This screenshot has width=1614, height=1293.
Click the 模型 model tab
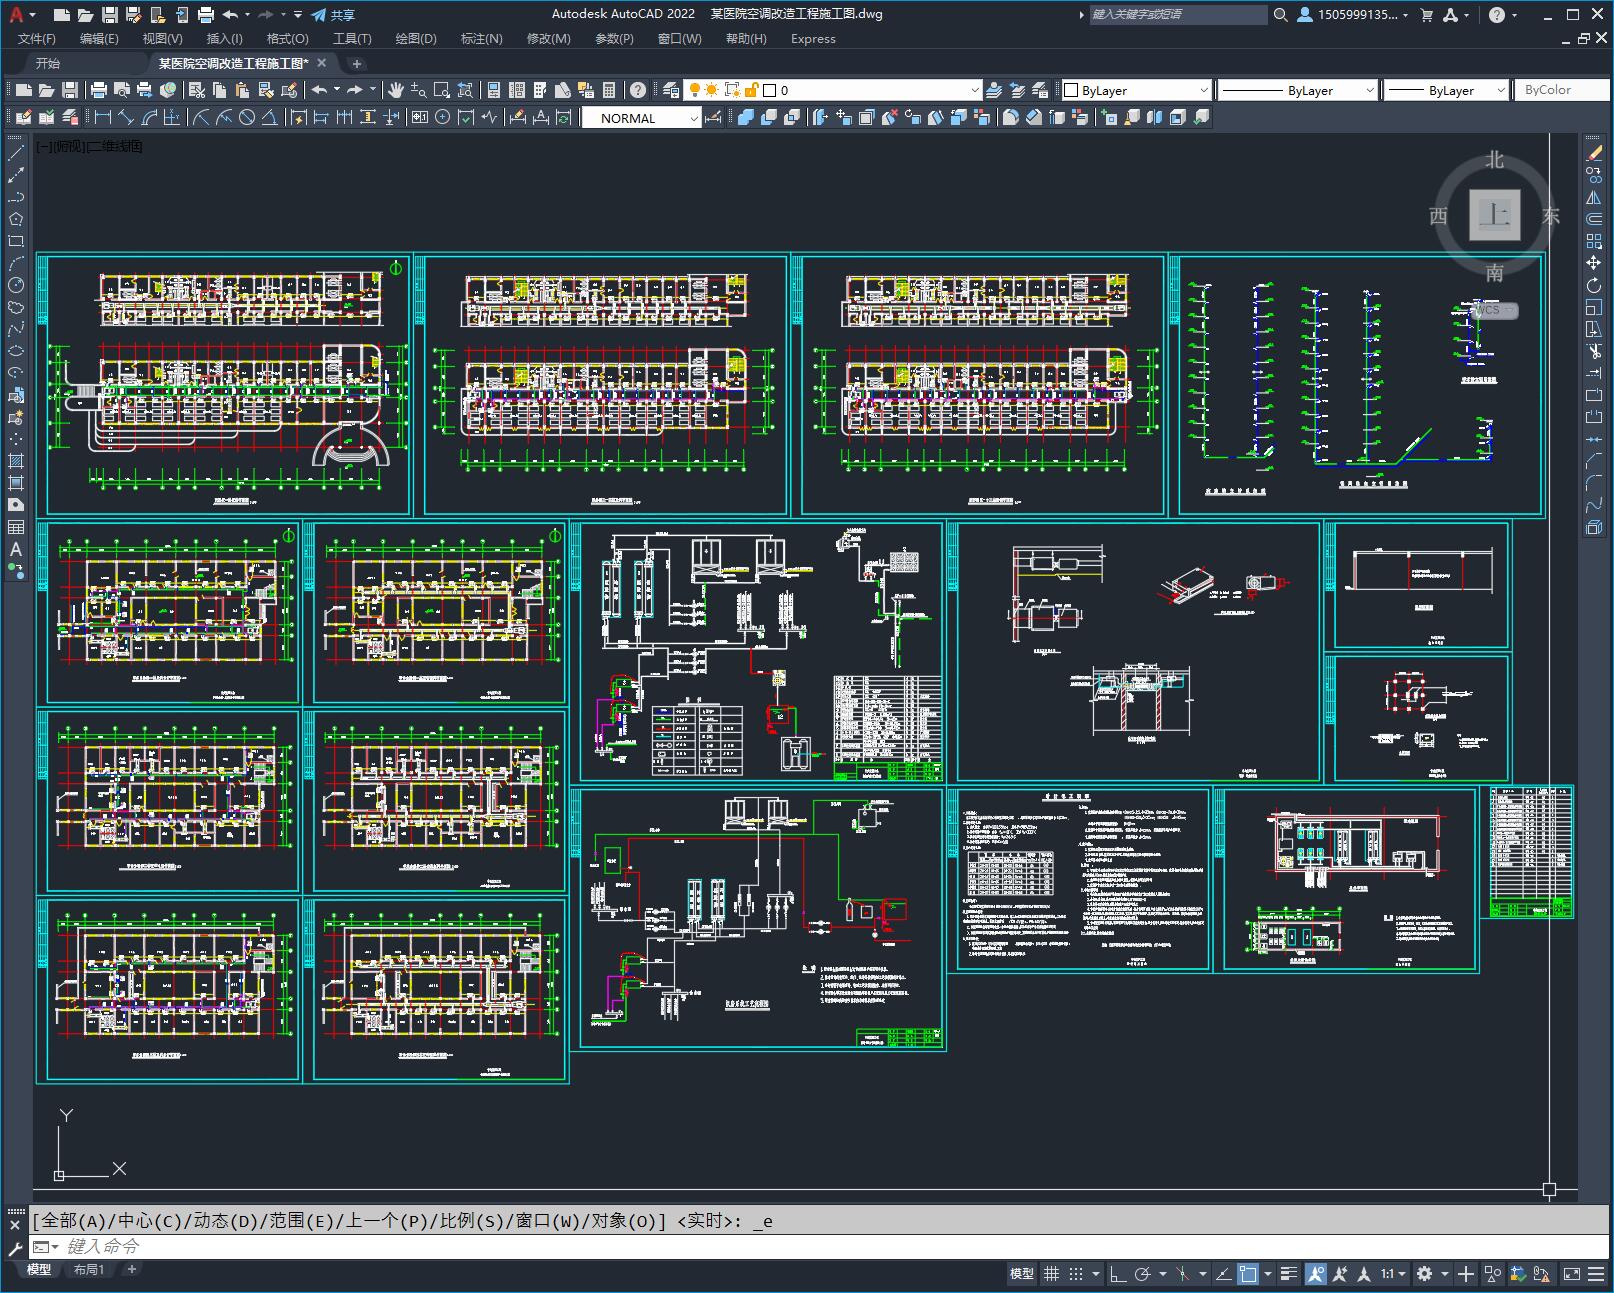39,1269
